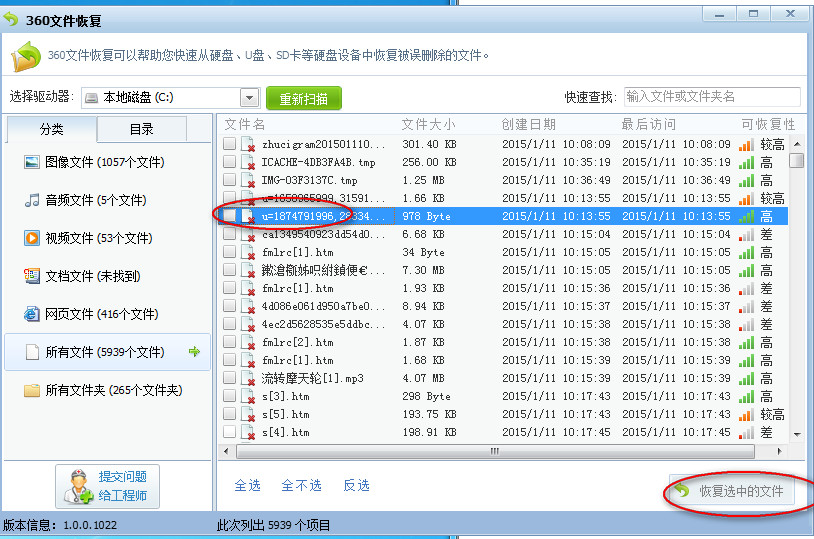814x539 pixels.
Task: Click the engineer avatar icon
Action: pyautogui.click(x=76, y=486)
